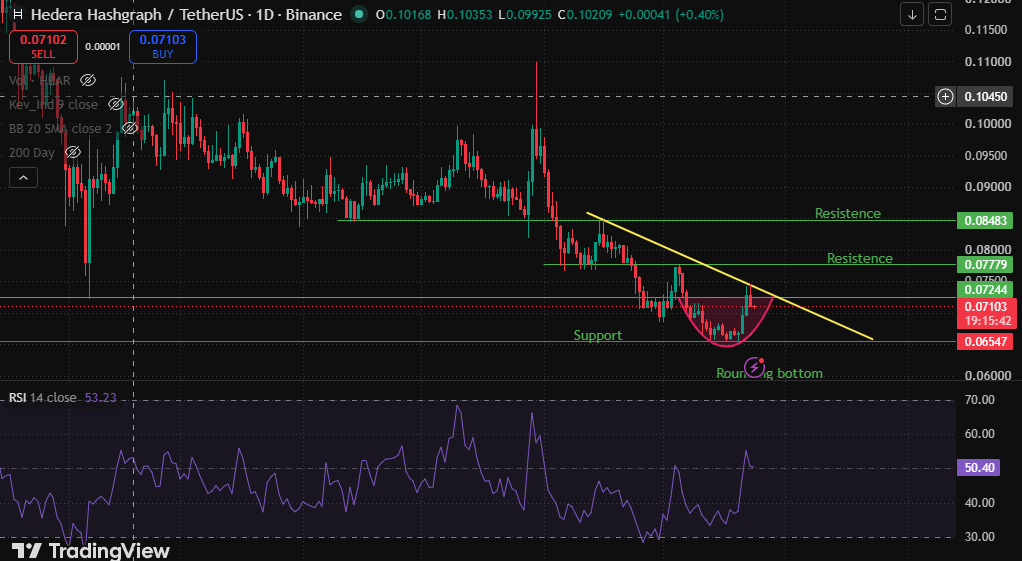Toggle visibility of Kev_Ind 9 close indicator

pyautogui.click(x=116, y=104)
